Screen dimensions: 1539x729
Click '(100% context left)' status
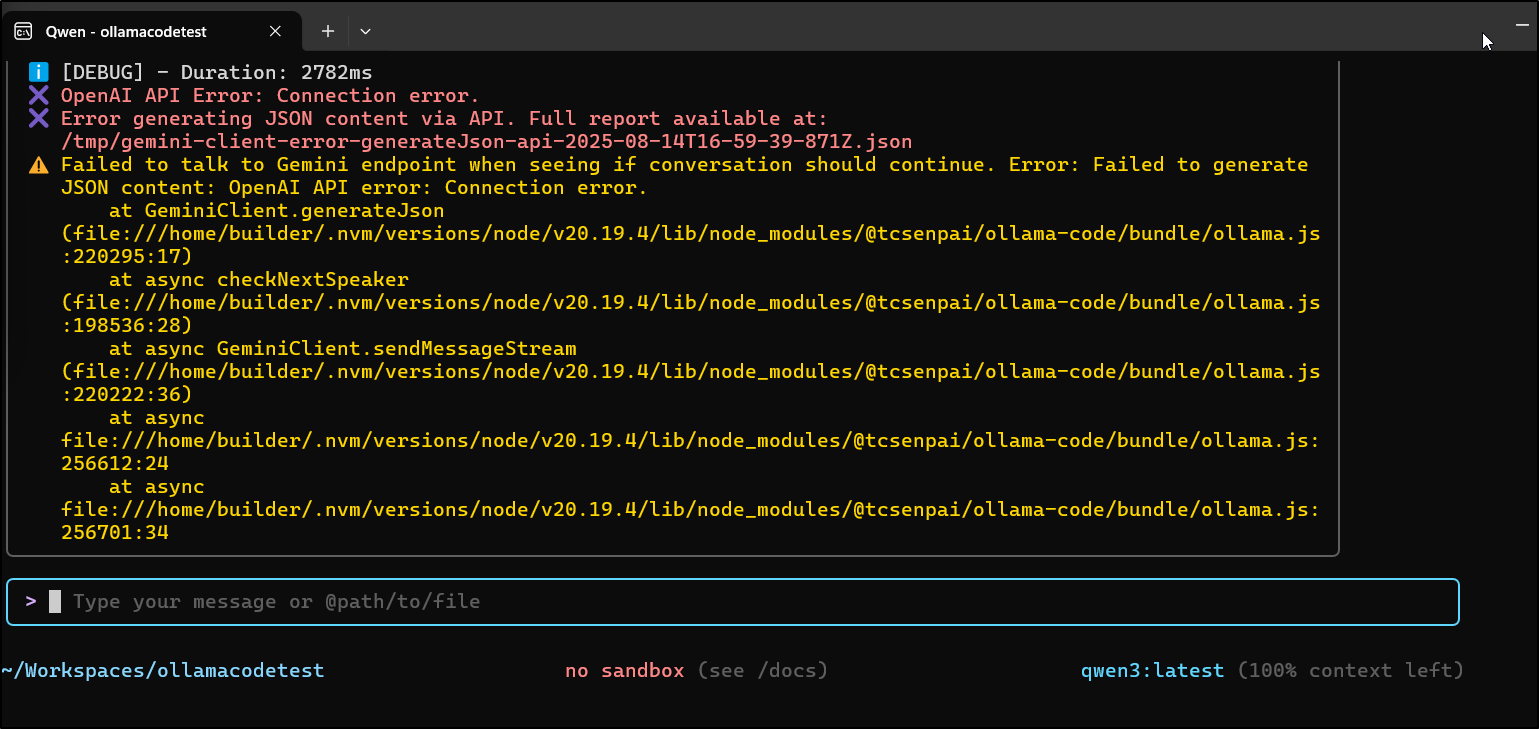point(1350,670)
